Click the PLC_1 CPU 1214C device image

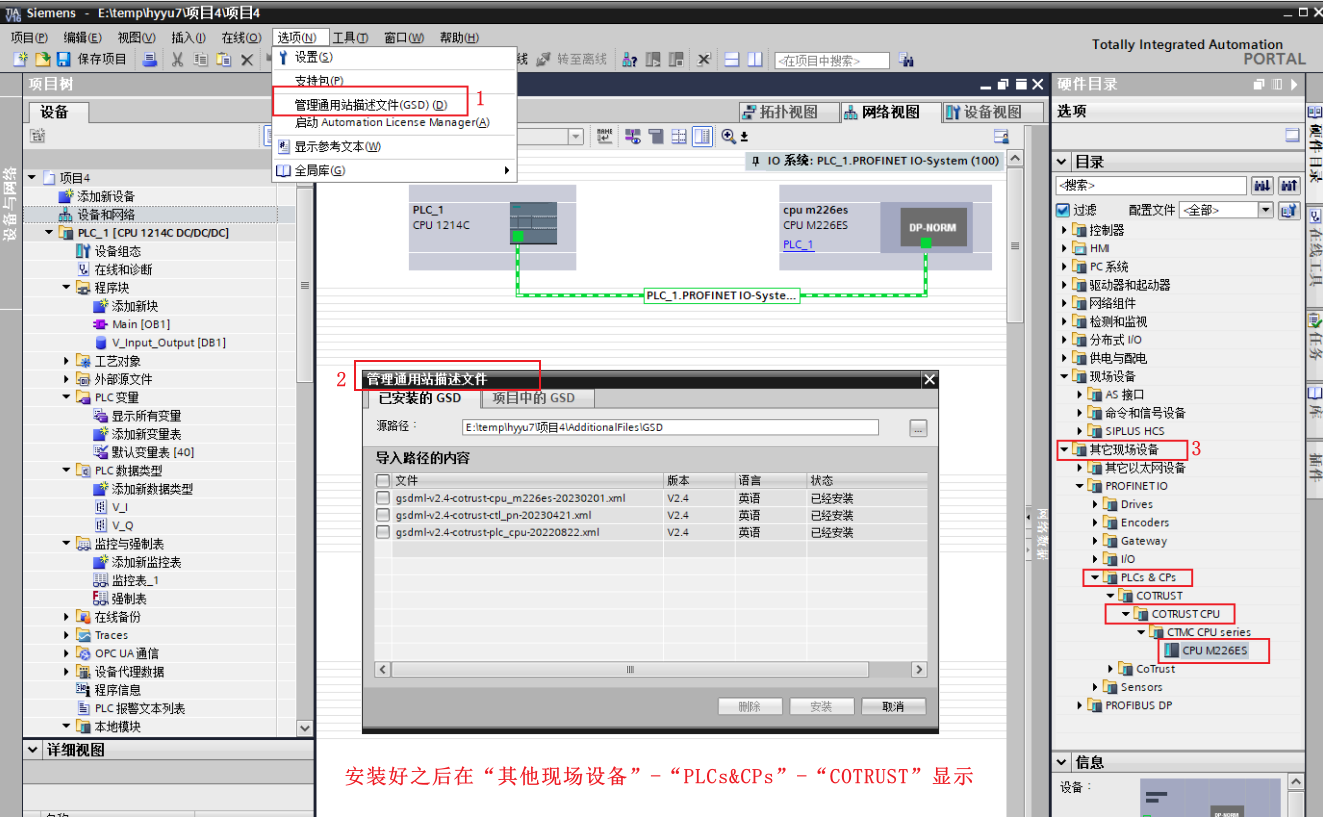(532, 222)
